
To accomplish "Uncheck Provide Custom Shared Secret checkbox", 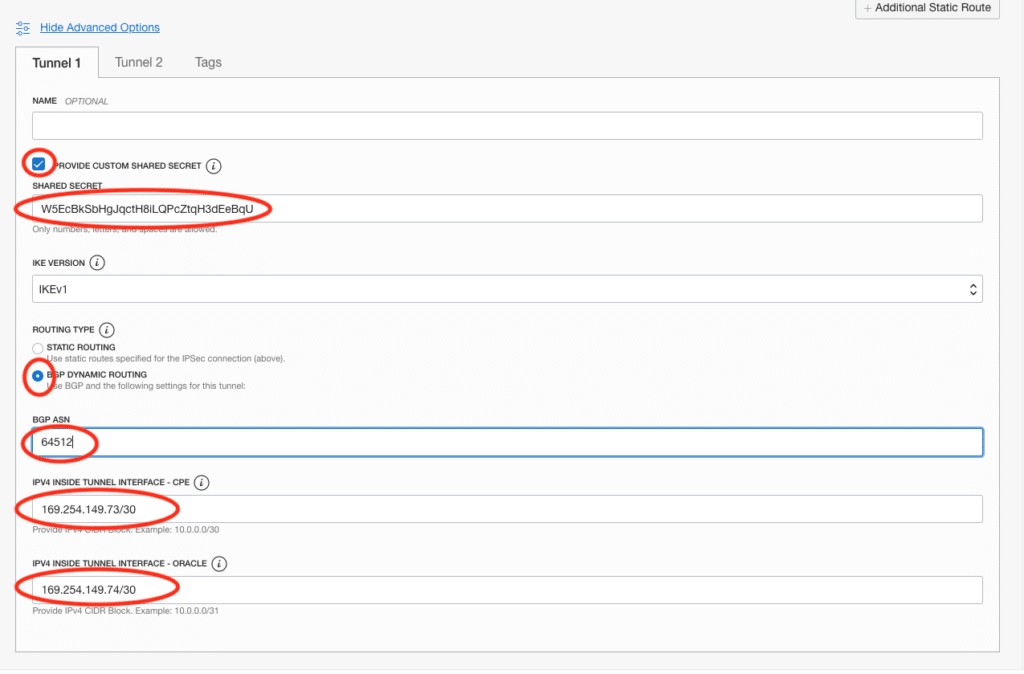I will click(39, 164).
